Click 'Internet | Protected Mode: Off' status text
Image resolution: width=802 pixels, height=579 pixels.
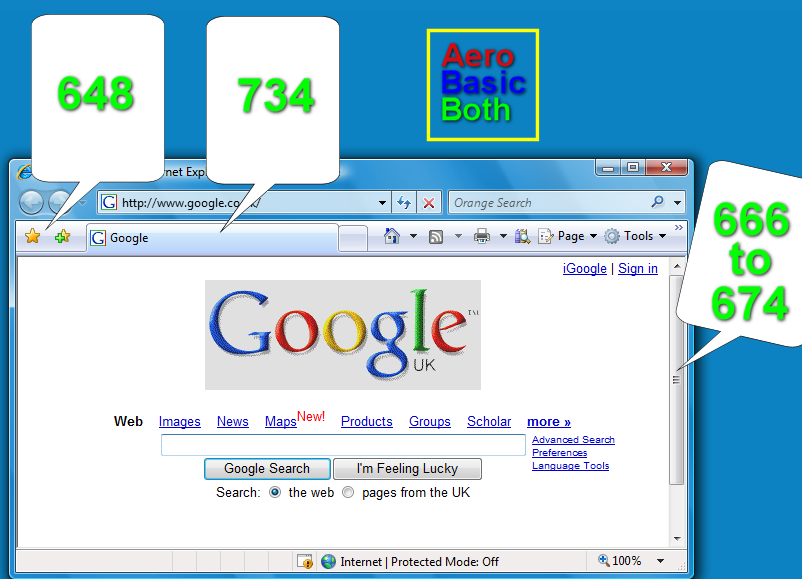[419, 562]
